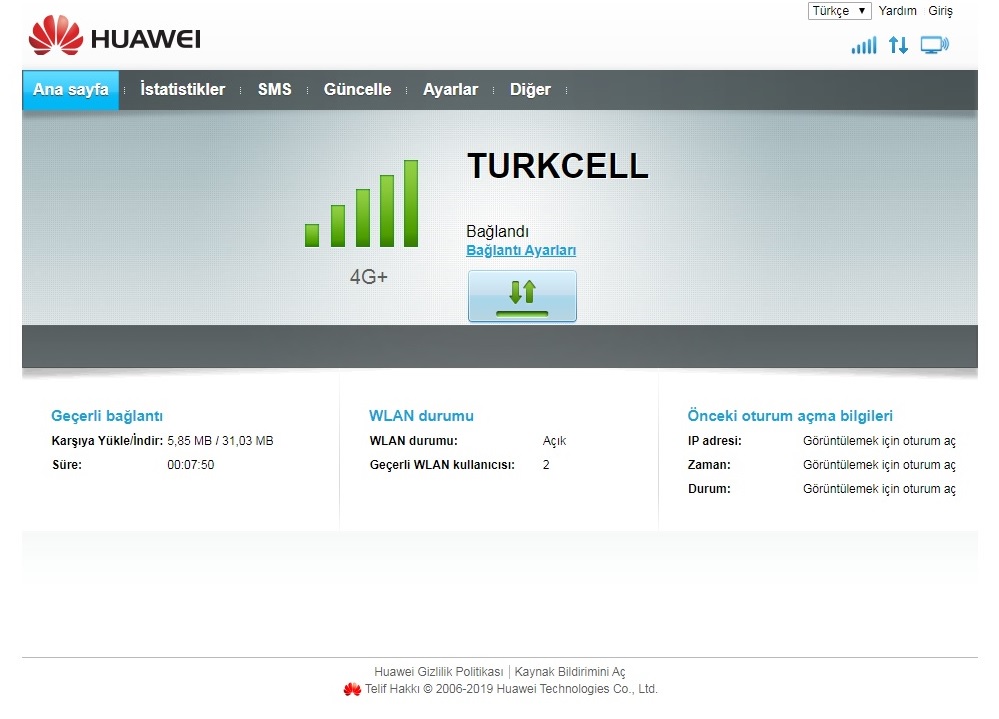Open the Ayarlar menu
The width and height of the screenshot is (999, 719).
click(x=450, y=89)
